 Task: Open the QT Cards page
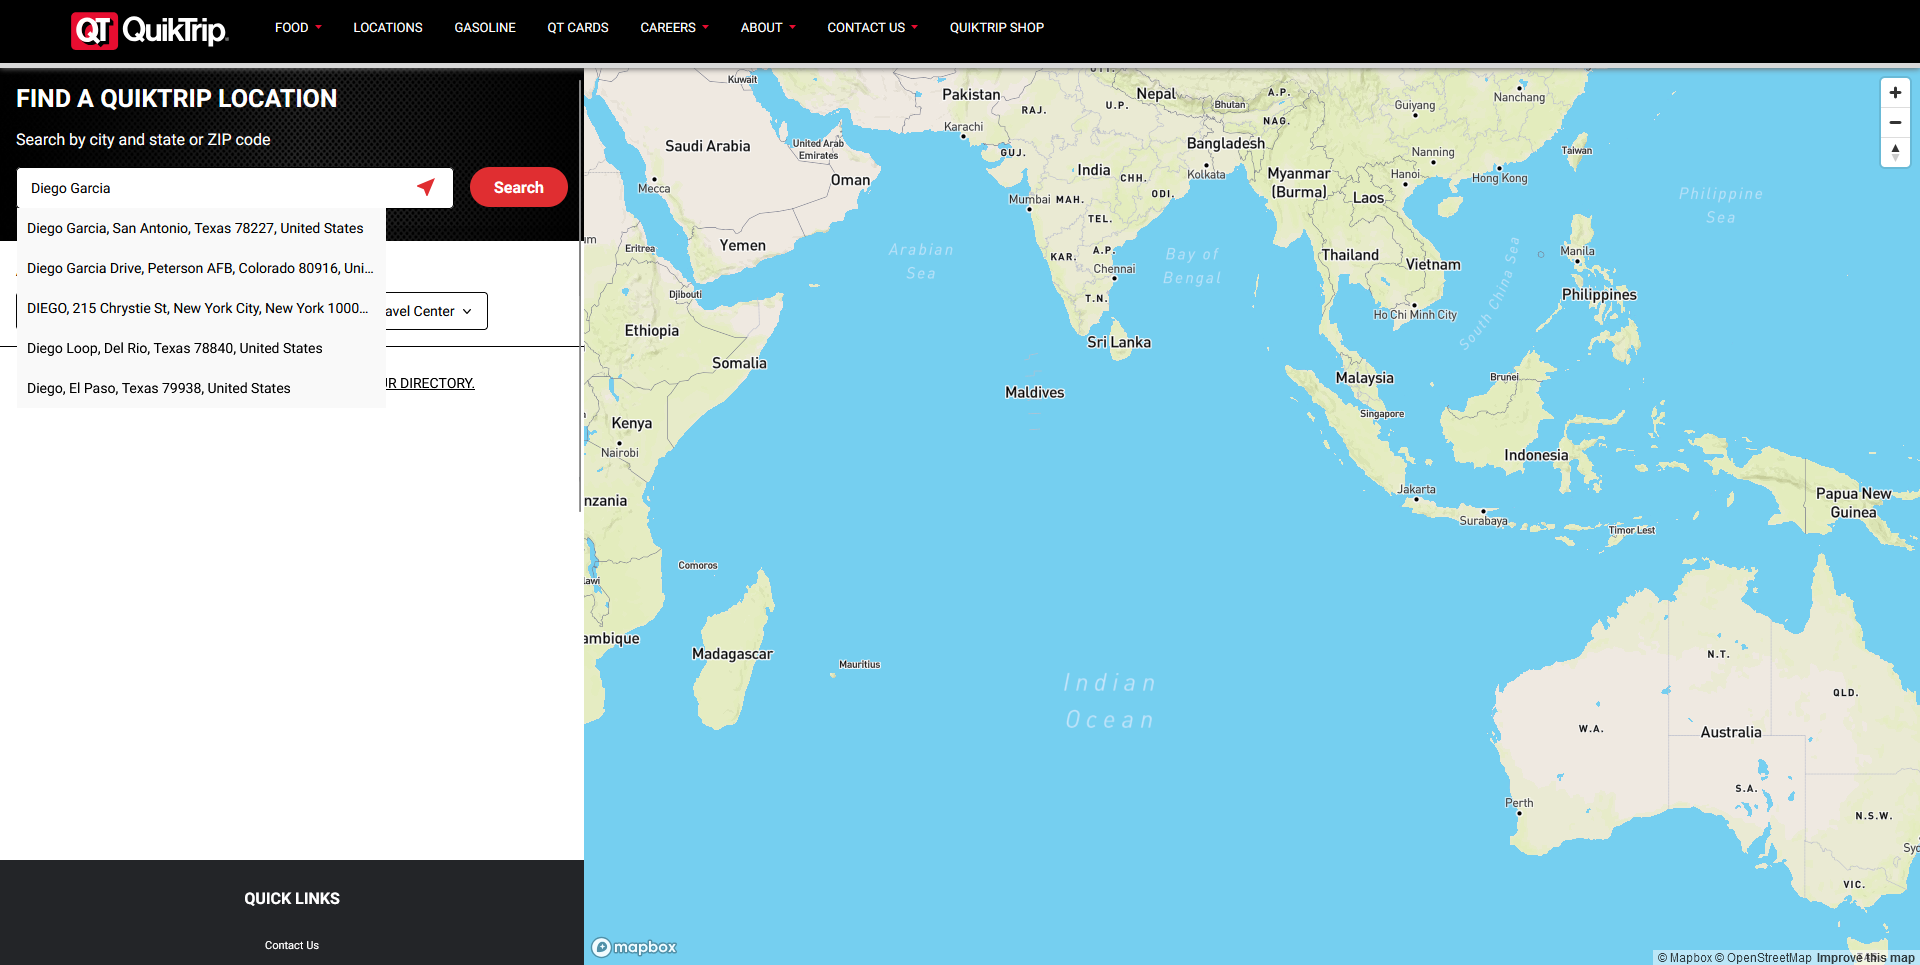pyautogui.click(x=578, y=28)
